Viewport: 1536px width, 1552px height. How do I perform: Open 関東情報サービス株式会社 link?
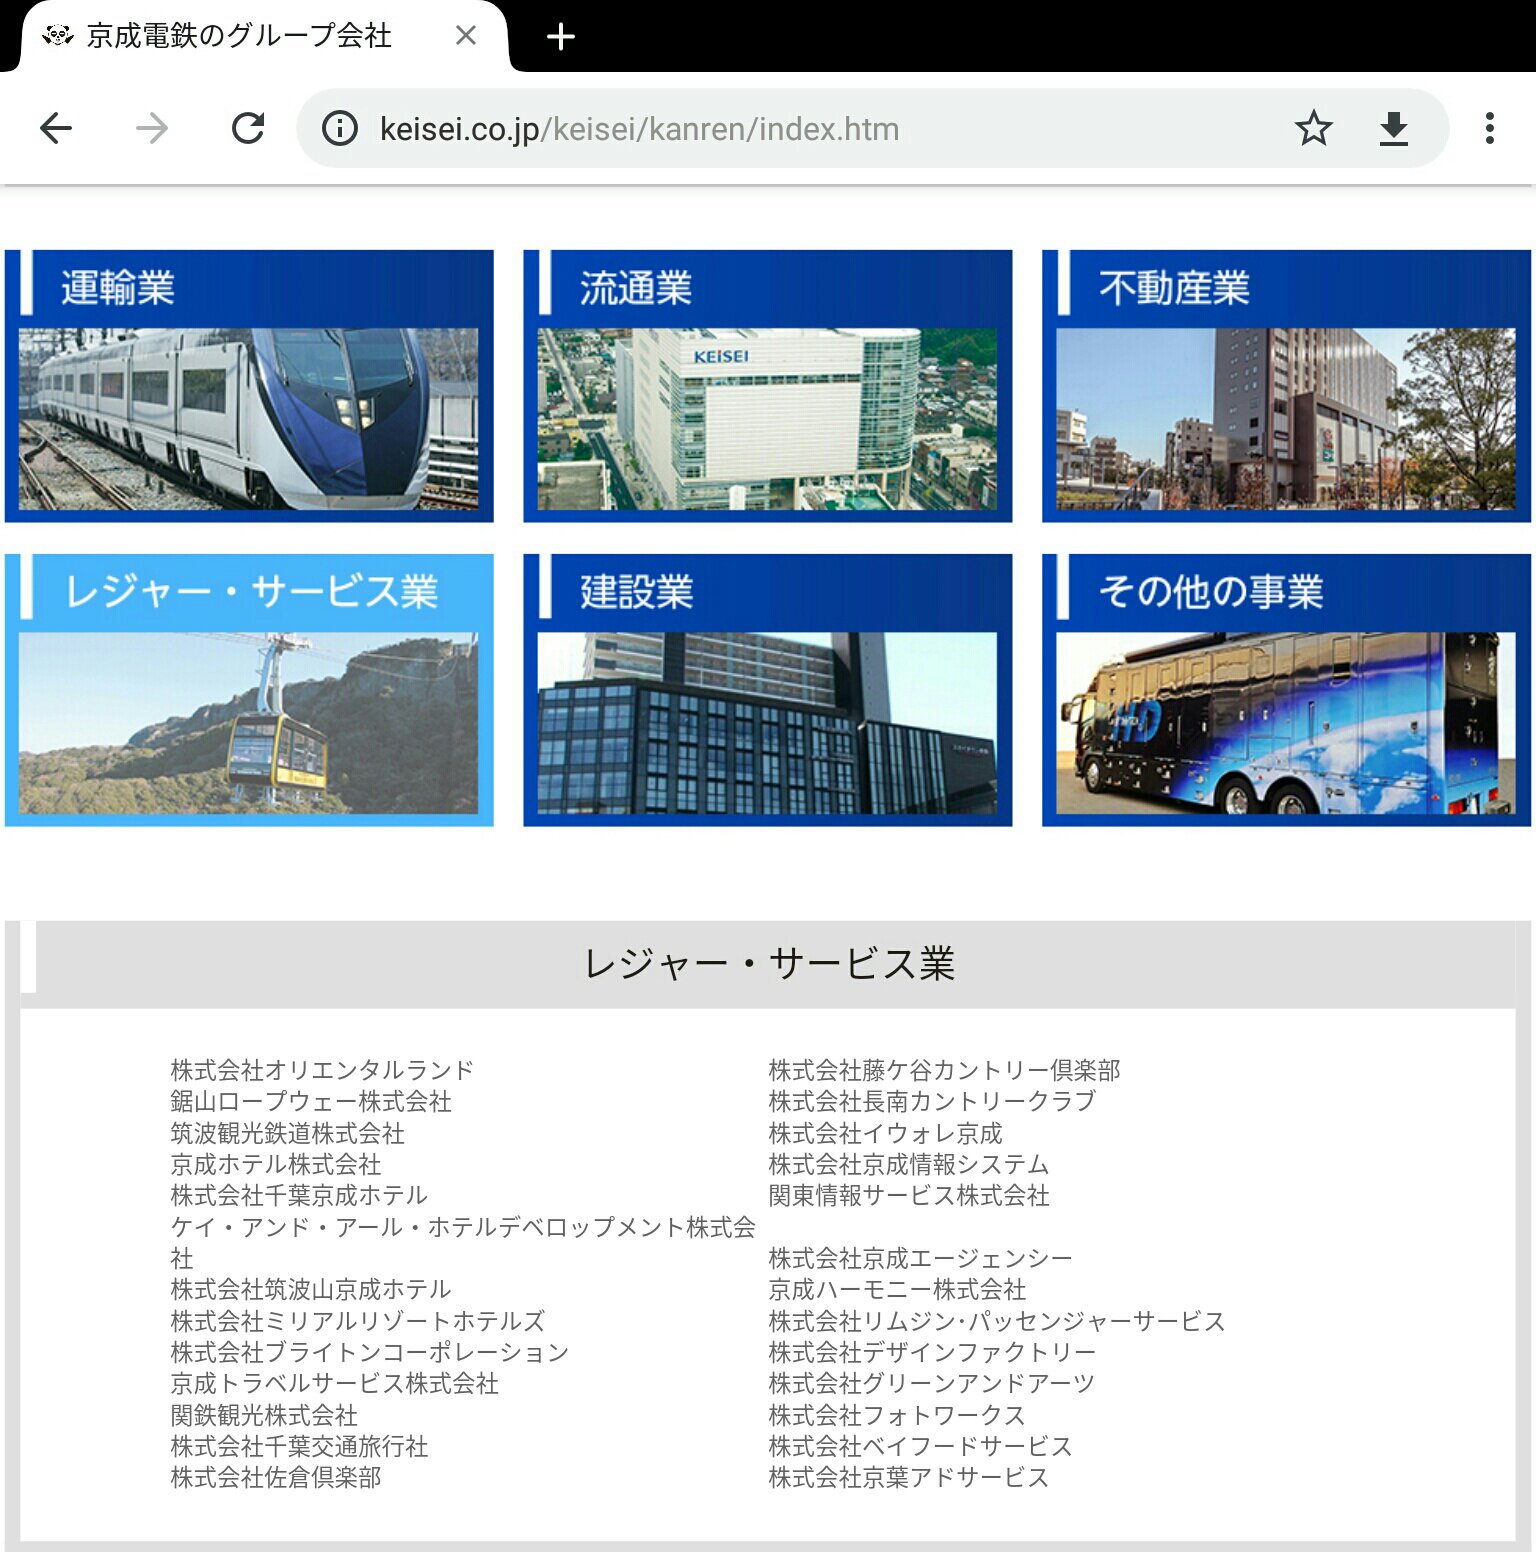[909, 1195]
